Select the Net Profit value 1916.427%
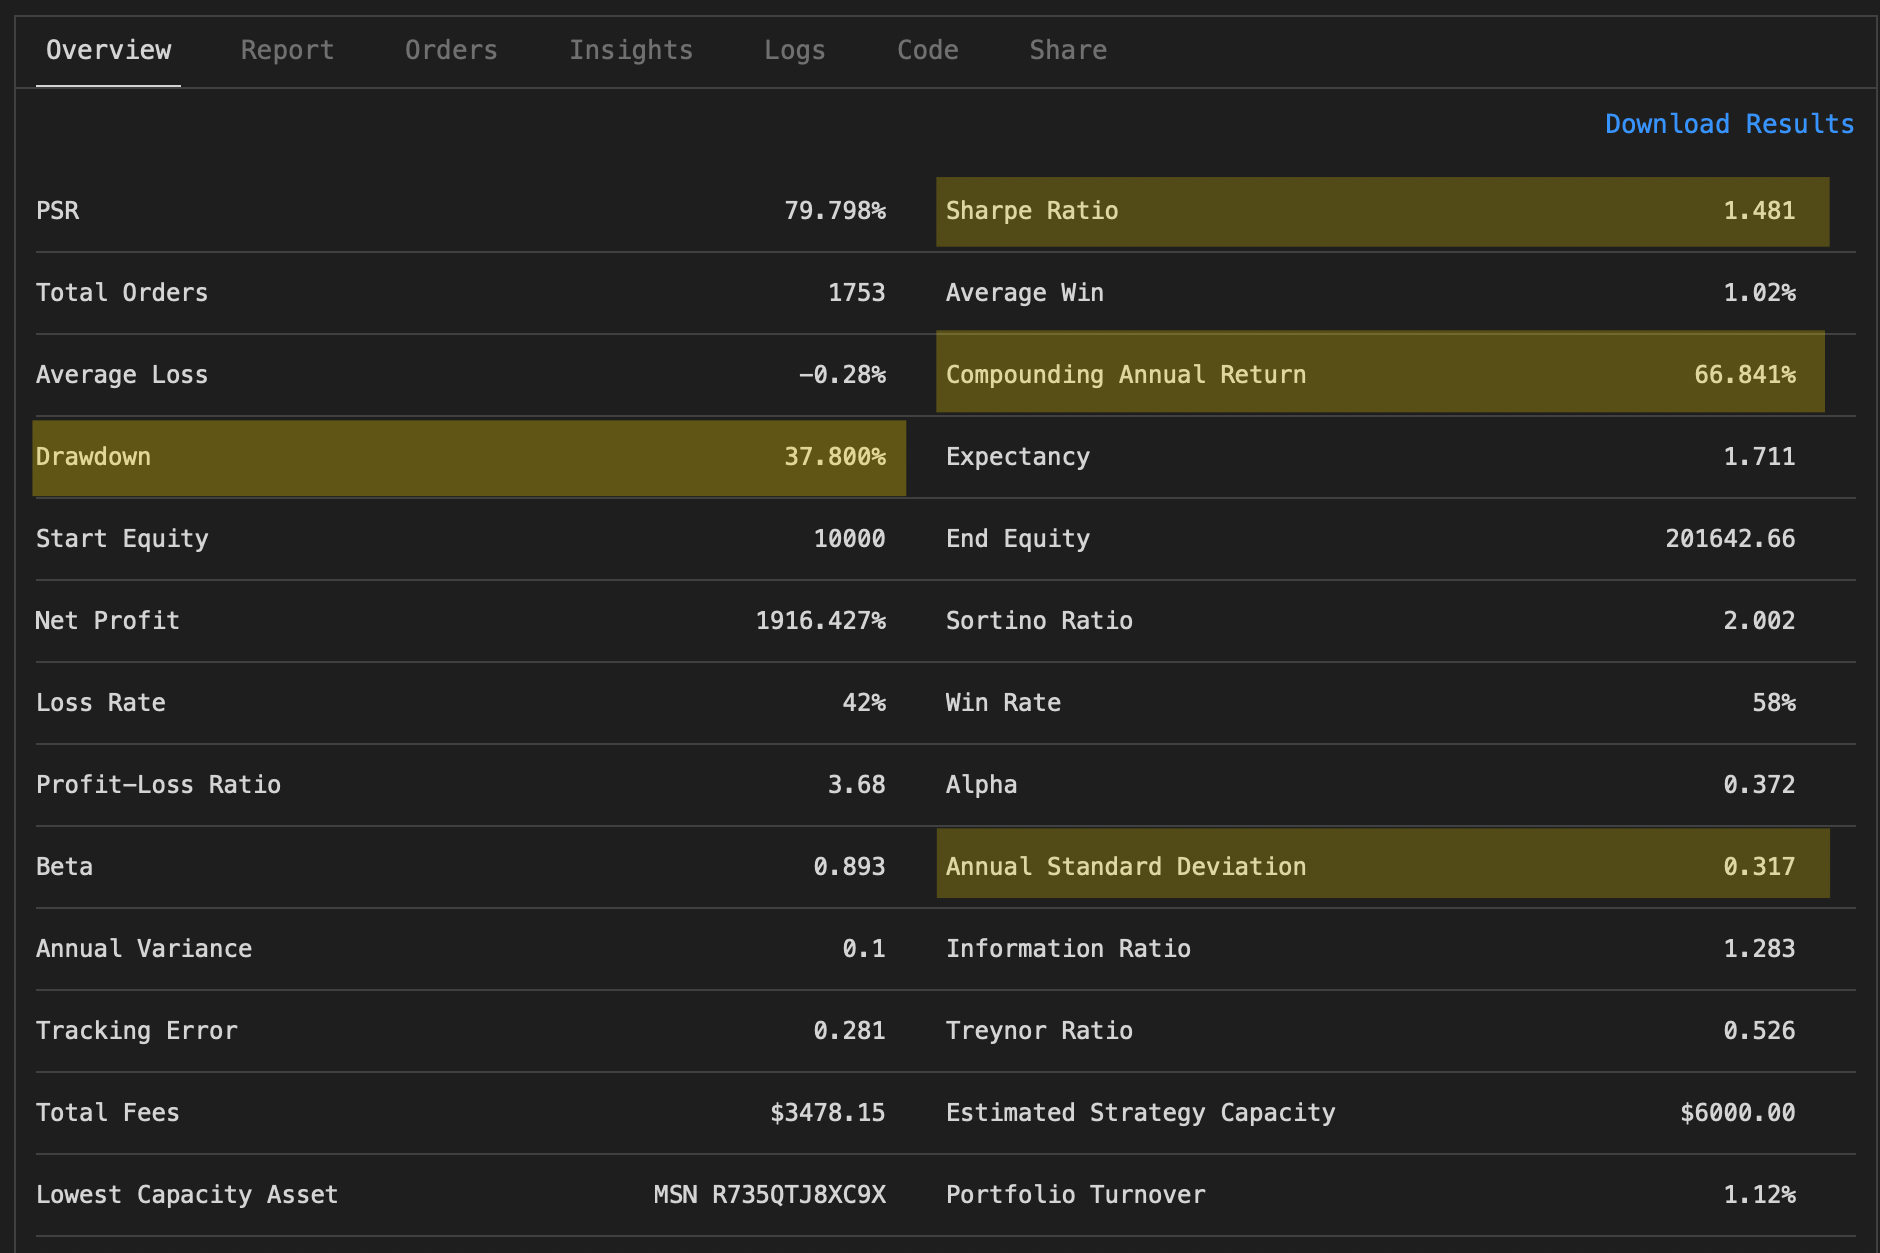The height and width of the screenshot is (1253, 1880). pos(821,621)
